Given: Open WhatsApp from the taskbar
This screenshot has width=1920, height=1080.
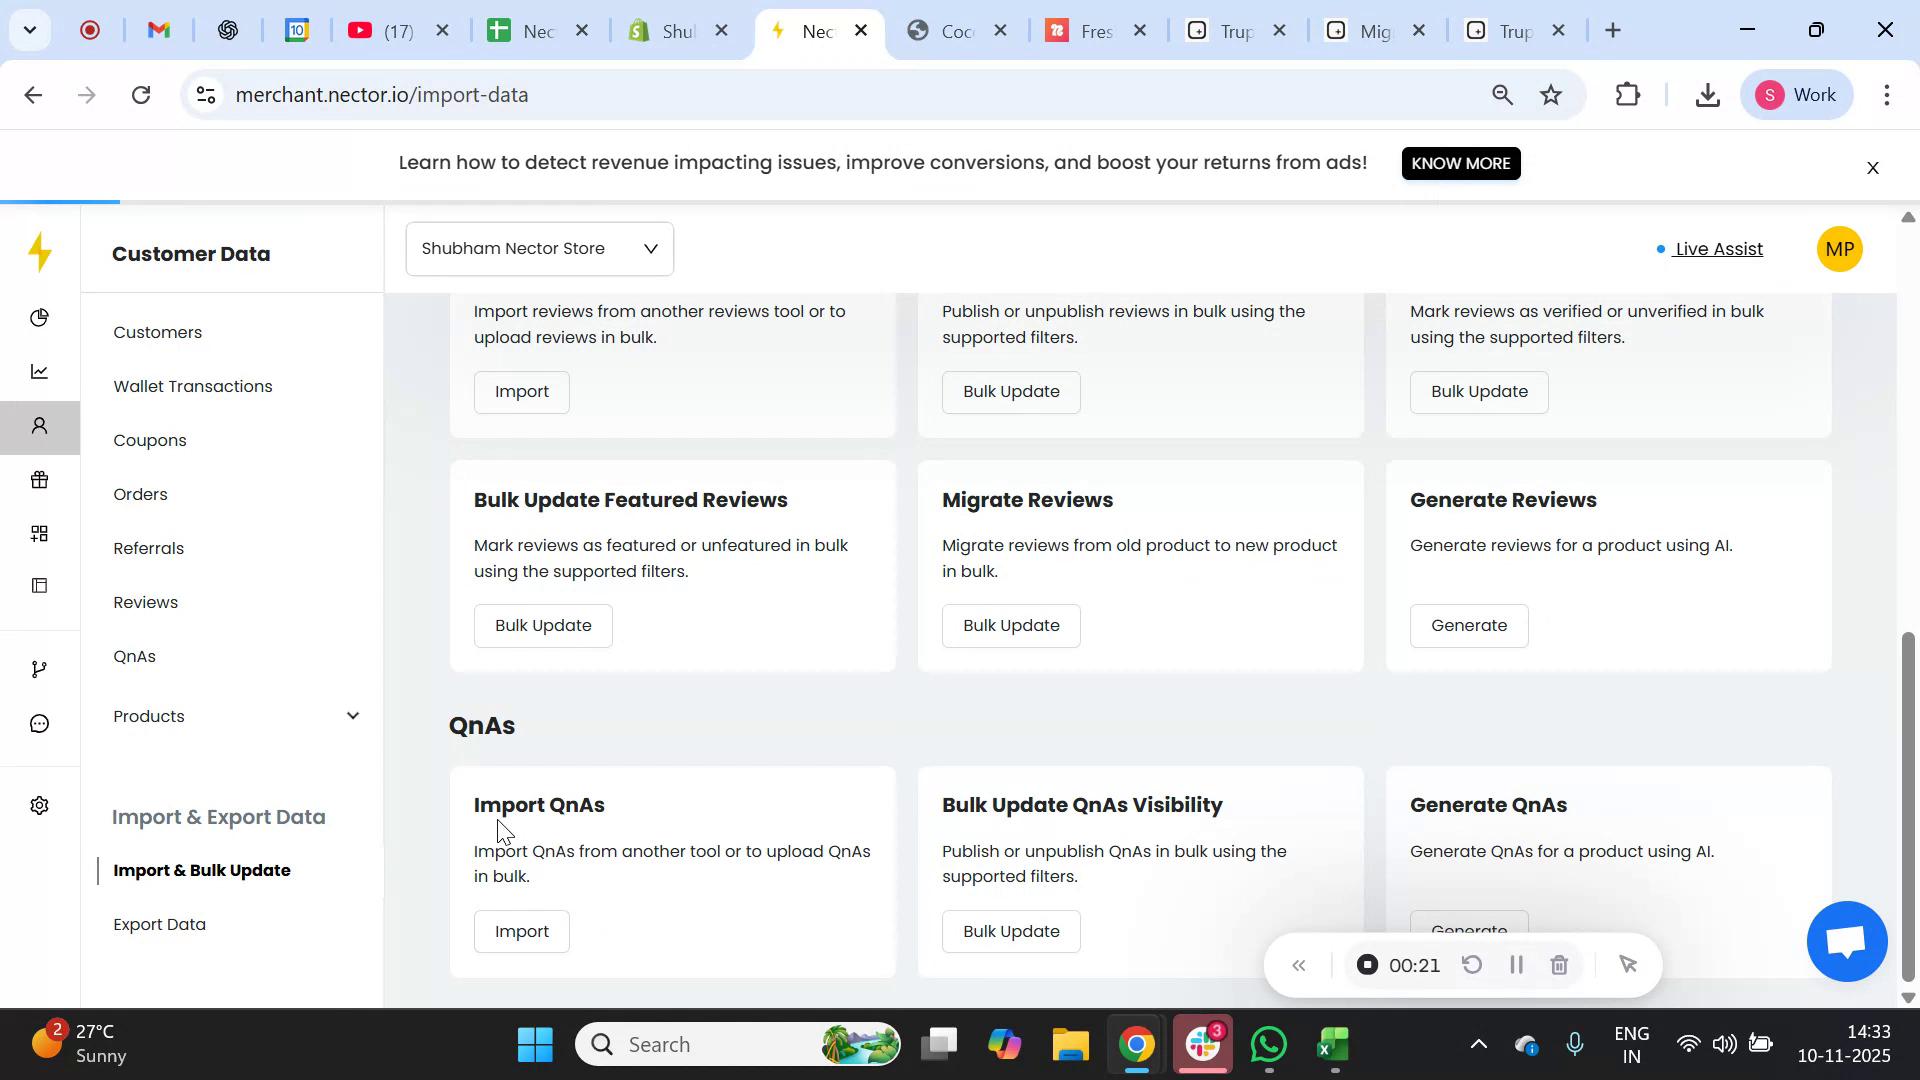Looking at the screenshot, I should [x=1267, y=1043].
